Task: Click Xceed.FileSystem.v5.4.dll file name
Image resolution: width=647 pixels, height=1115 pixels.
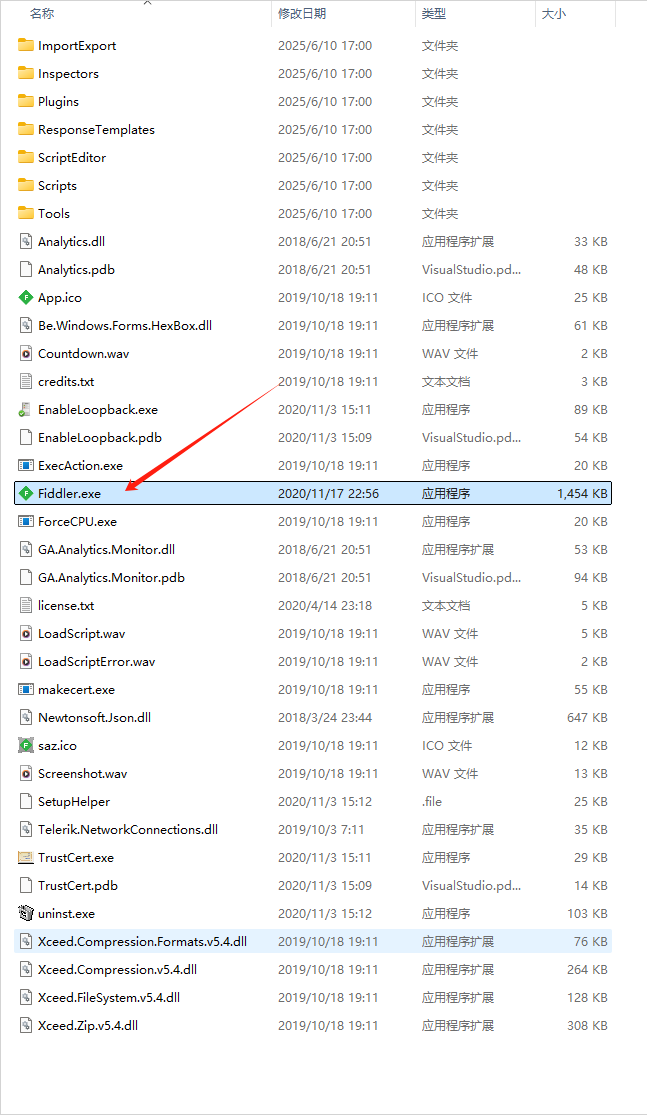Action: pos(109,998)
